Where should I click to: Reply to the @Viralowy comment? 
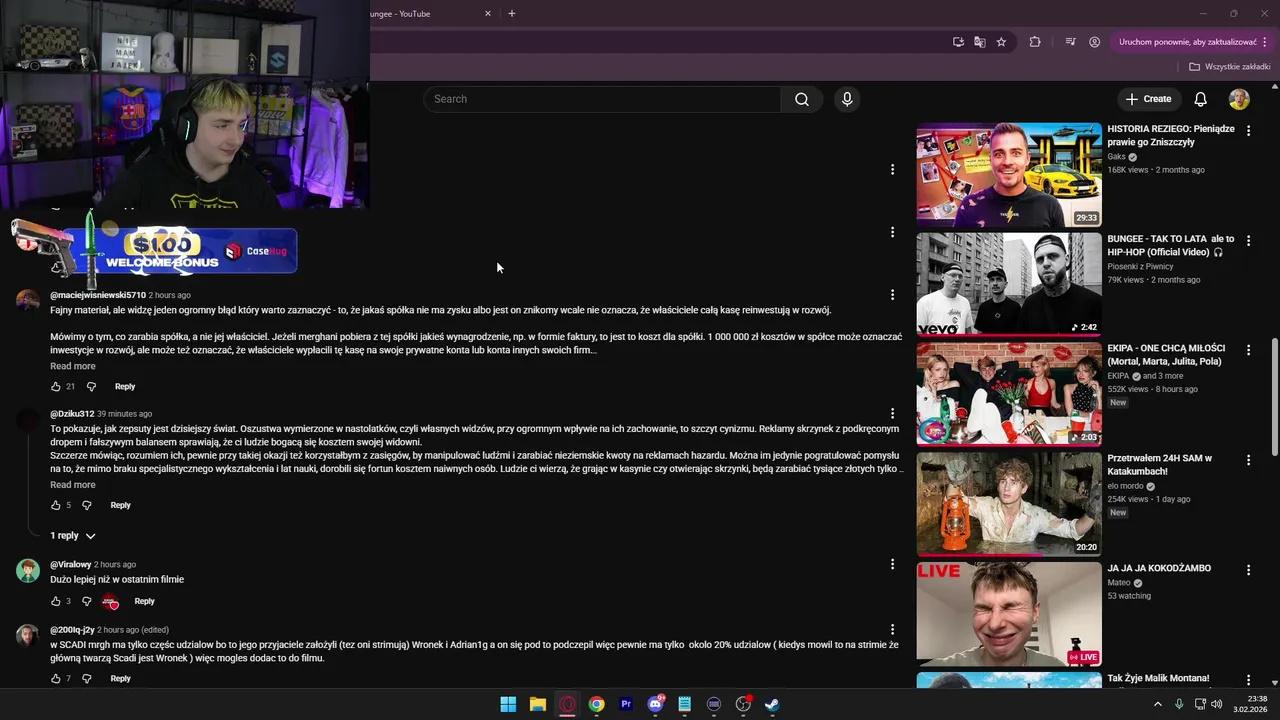click(144, 601)
